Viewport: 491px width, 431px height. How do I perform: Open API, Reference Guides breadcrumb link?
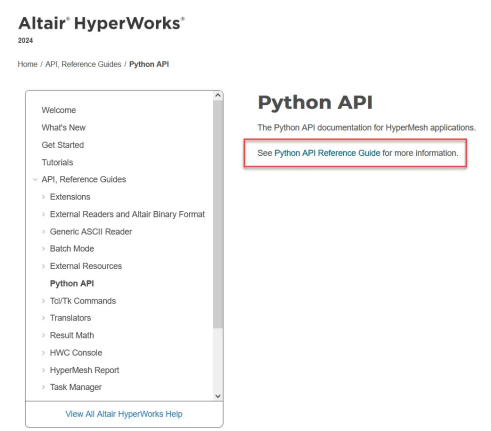click(x=83, y=64)
